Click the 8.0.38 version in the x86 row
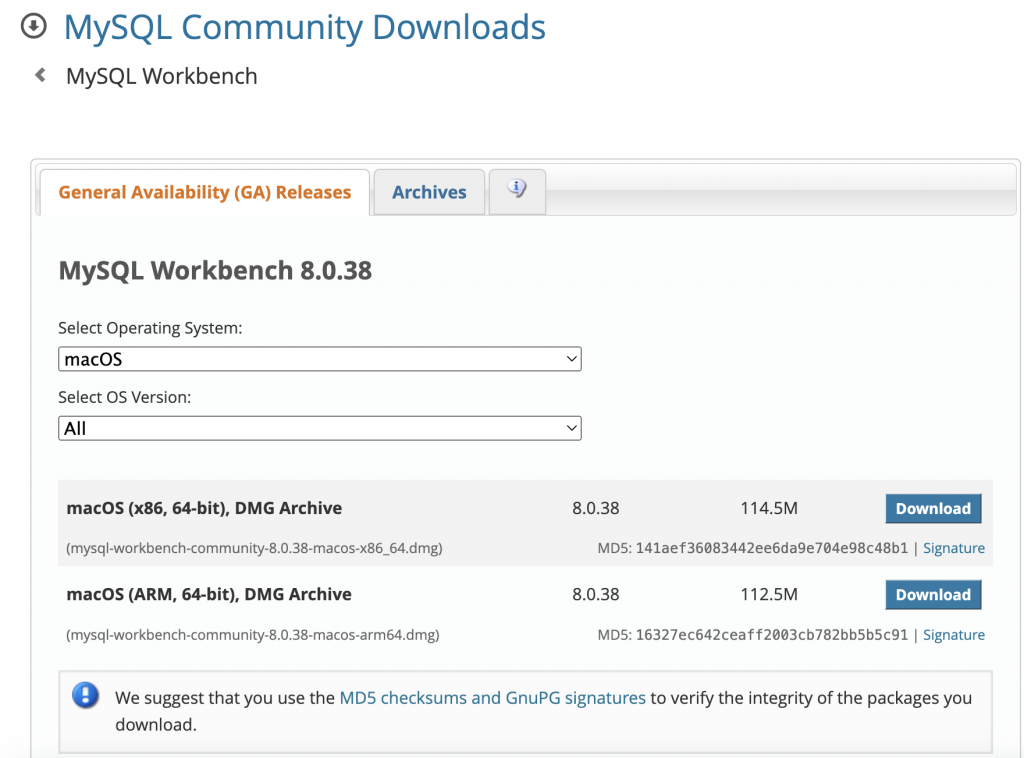 pyautogui.click(x=596, y=508)
